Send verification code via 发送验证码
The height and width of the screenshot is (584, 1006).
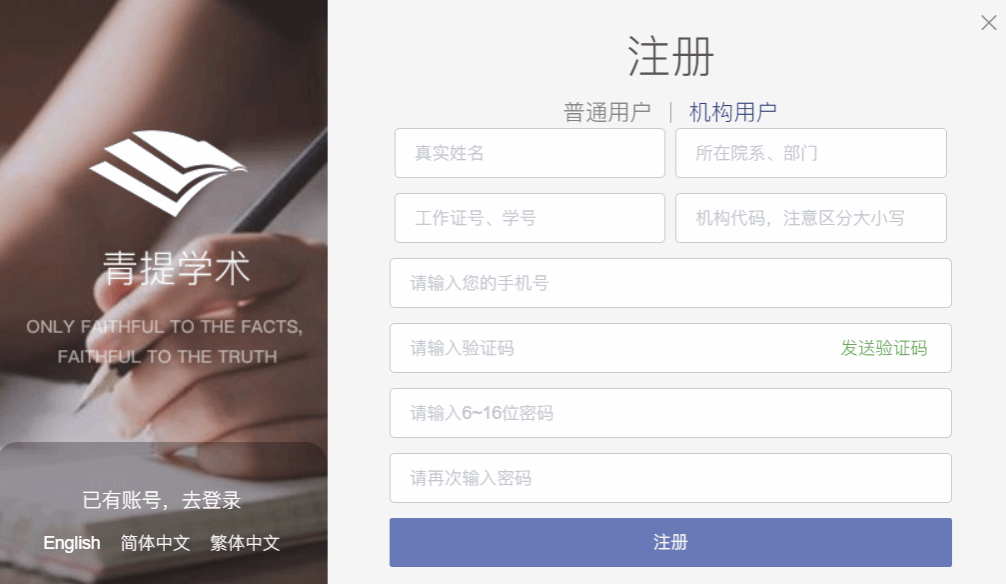[883, 348]
